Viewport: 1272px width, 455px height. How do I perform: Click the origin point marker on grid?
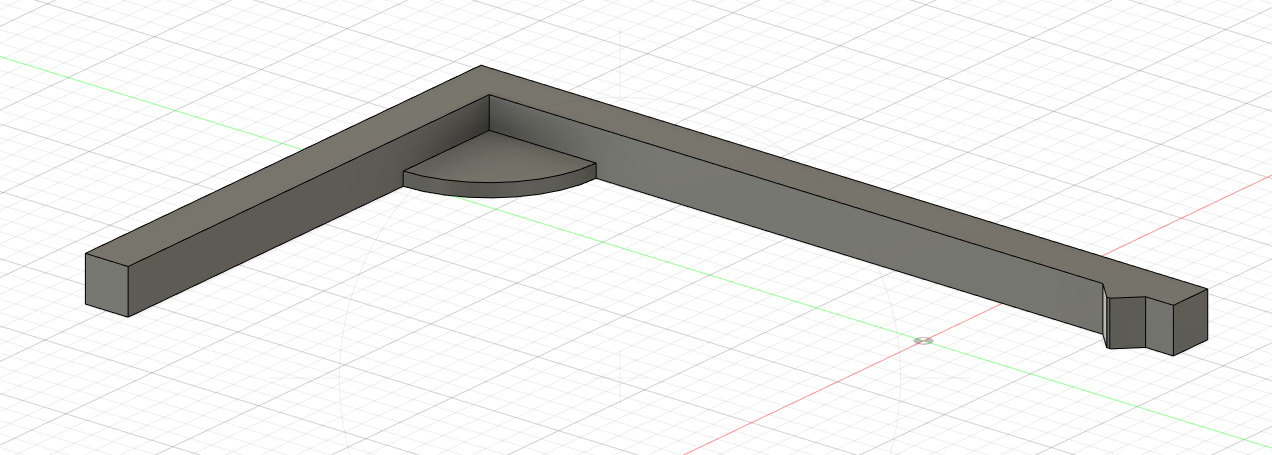pyautogui.click(x=923, y=341)
